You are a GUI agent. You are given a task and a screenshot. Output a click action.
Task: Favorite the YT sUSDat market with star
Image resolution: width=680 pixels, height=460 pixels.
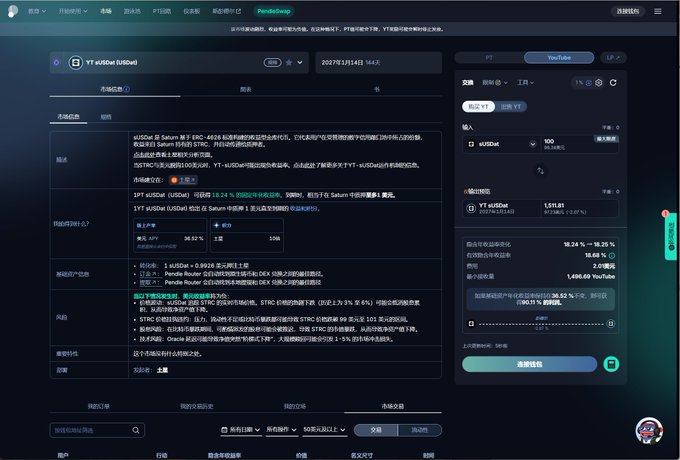click(289, 62)
